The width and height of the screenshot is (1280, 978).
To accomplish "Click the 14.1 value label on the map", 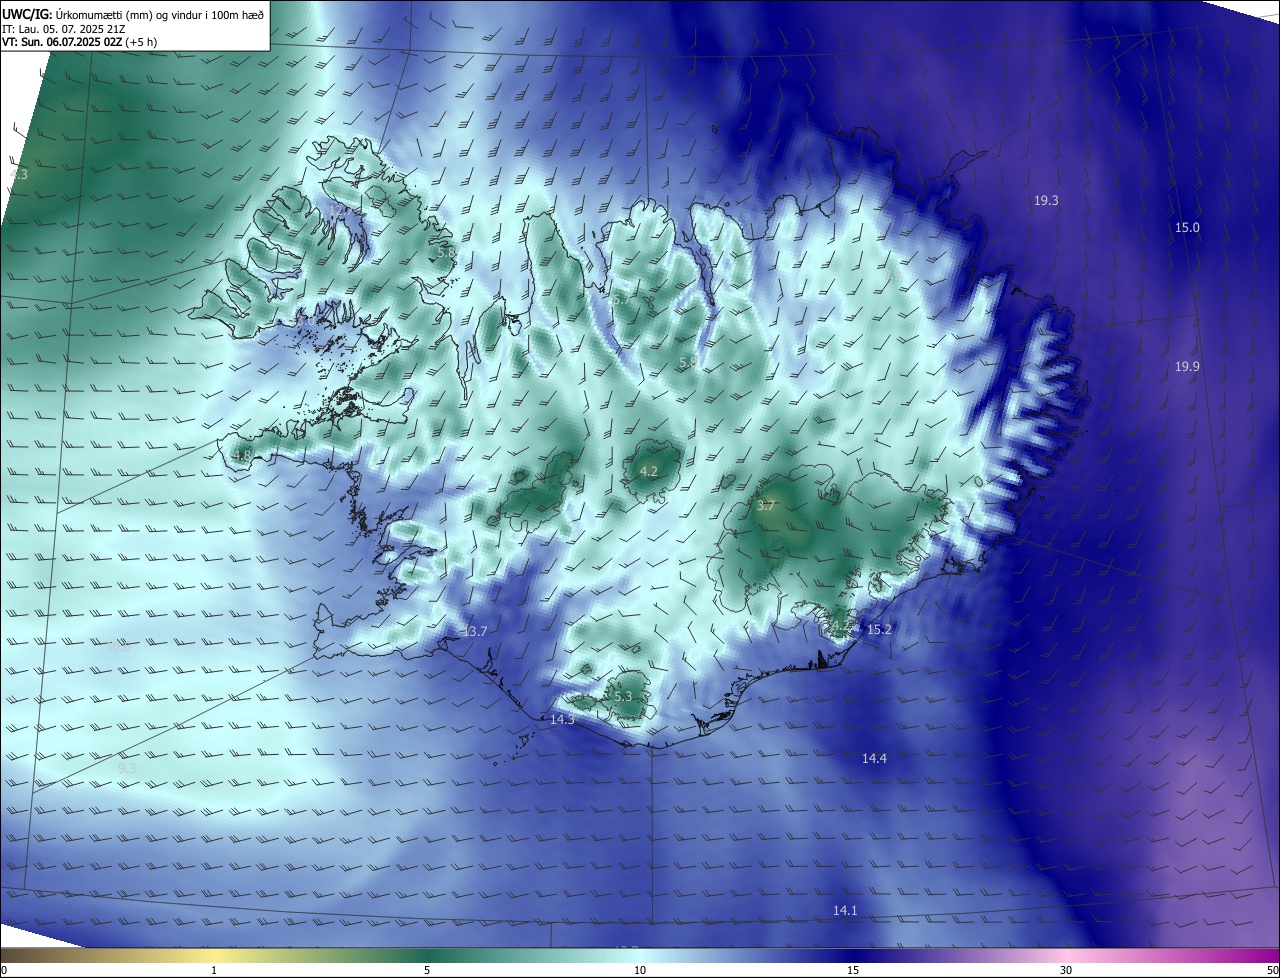I will pos(845,910).
